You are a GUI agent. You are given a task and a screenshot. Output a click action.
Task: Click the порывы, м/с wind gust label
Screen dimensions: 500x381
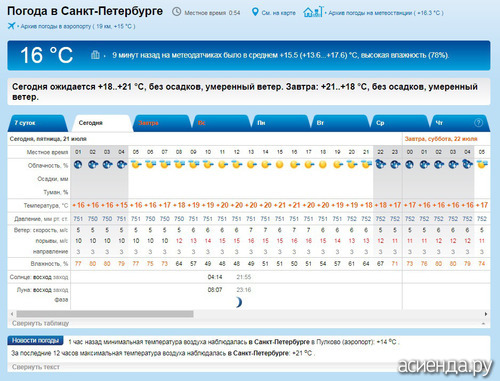52,241
